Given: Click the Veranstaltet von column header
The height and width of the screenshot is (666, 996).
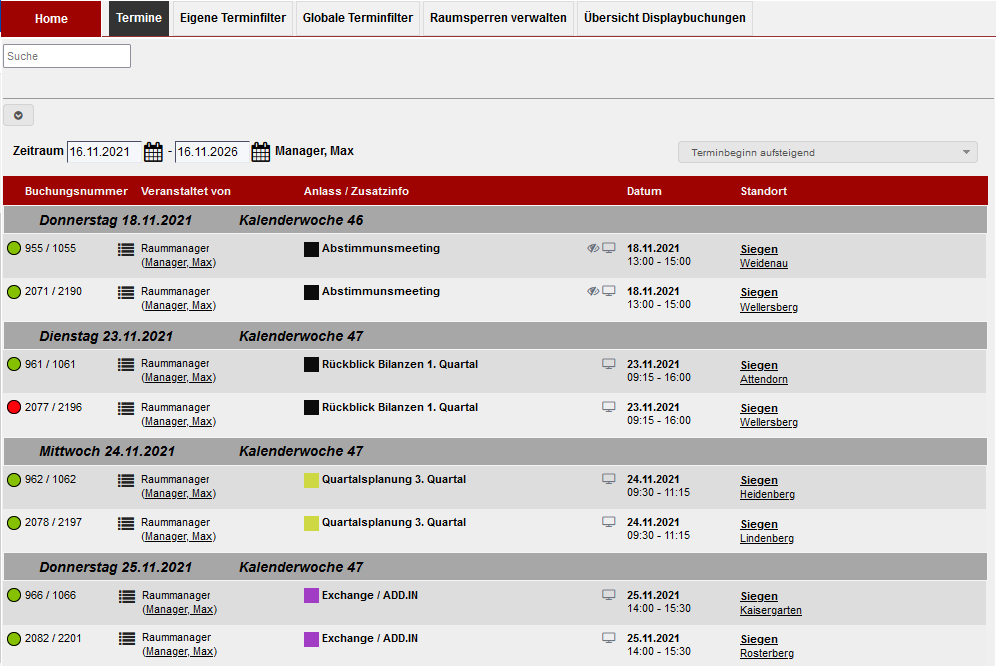Looking at the screenshot, I should click(x=185, y=191).
